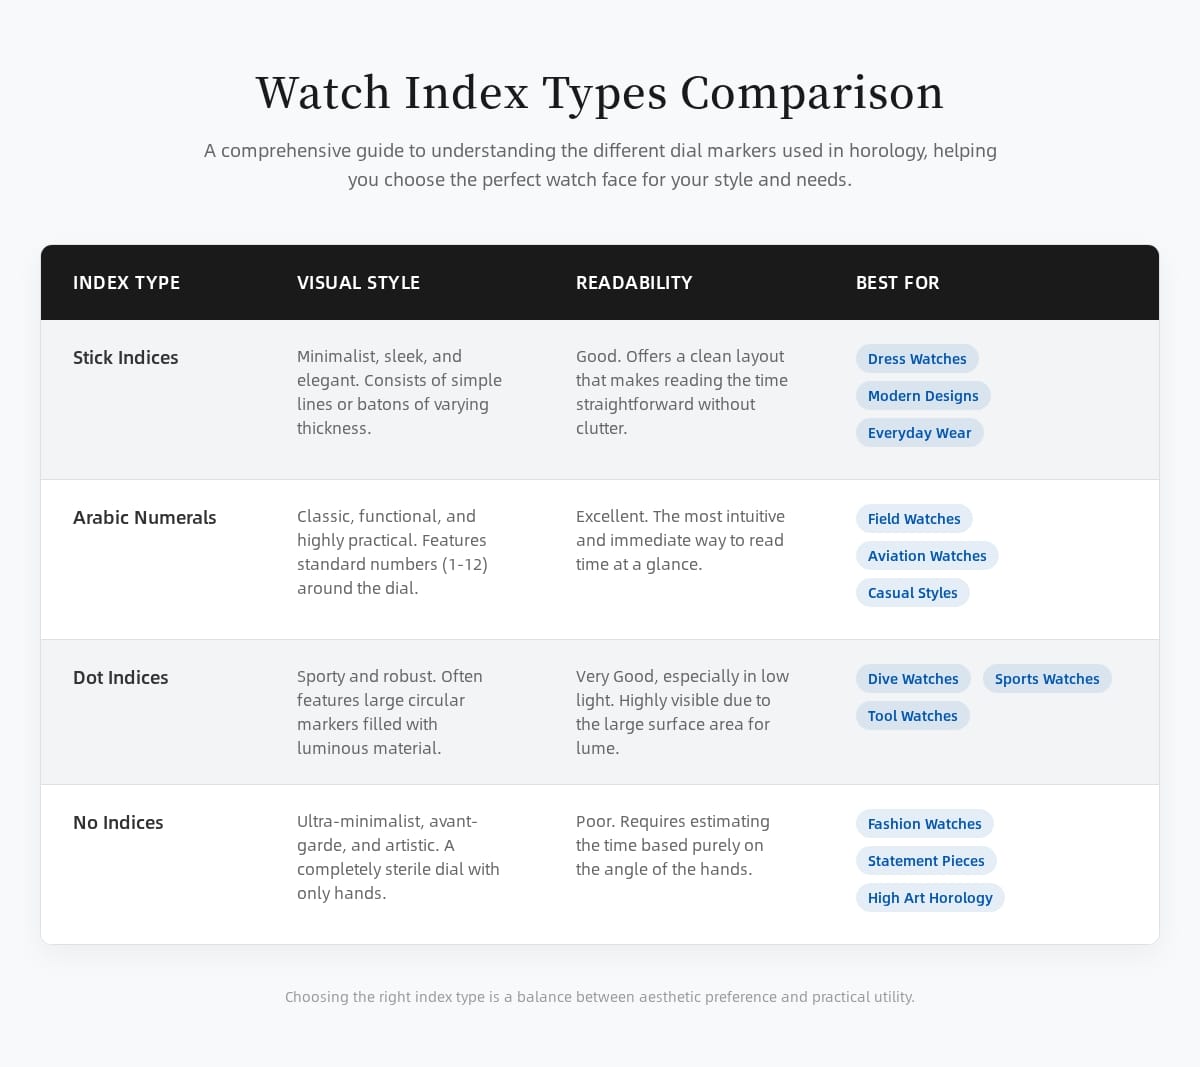The width and height of the screenshot is (1200, 1067).
Task: Select the Stick Indices row label
Action: click(126, 358)
